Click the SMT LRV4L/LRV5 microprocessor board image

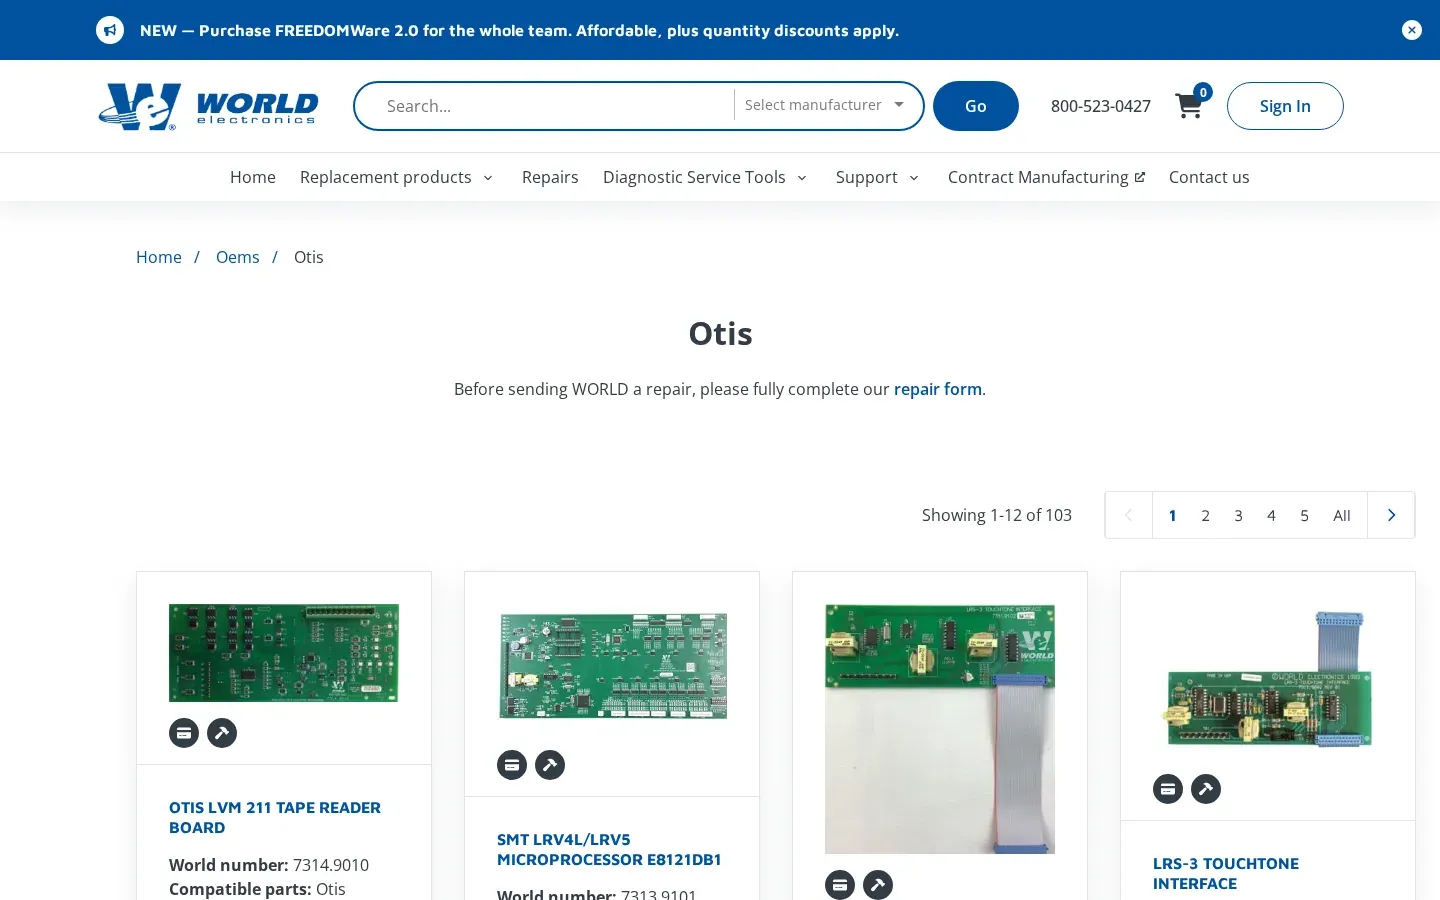click(x=612, y=666)
